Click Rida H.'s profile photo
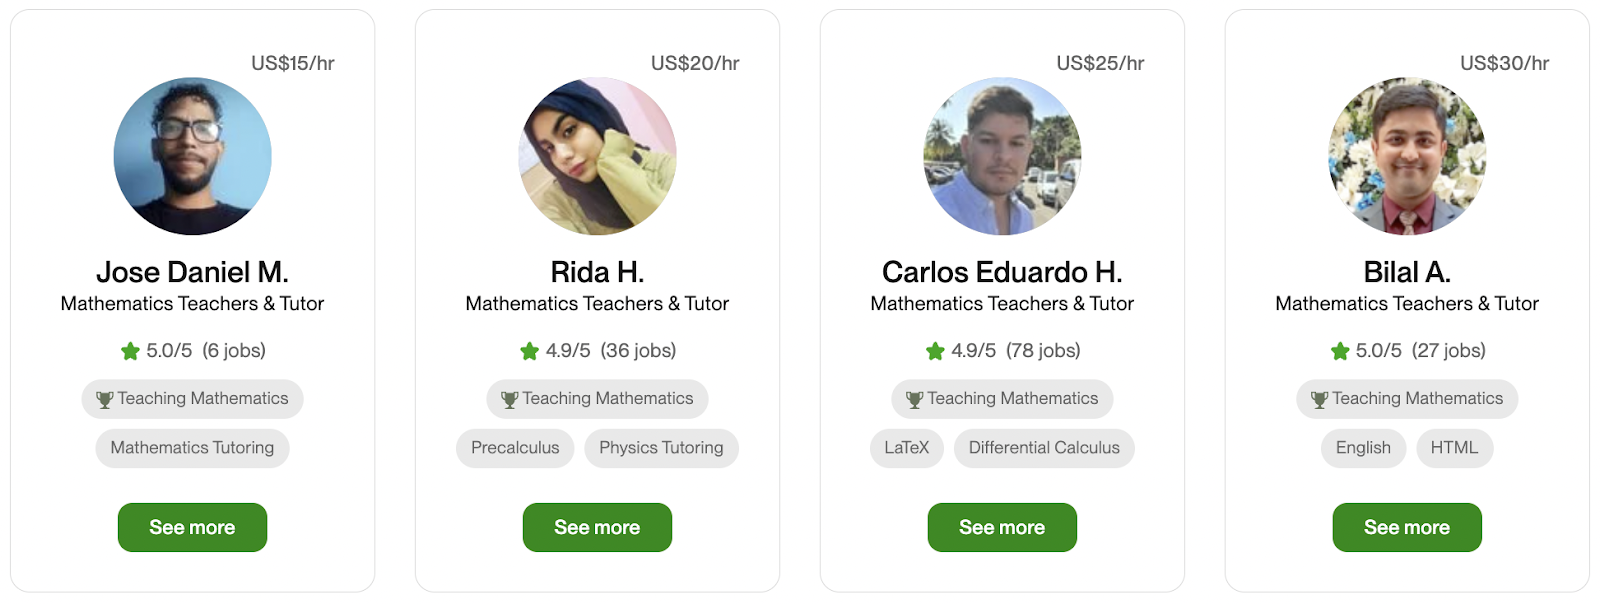Image resolution: width=1600 pixels, height=604 pixels. tap(597, 156)
